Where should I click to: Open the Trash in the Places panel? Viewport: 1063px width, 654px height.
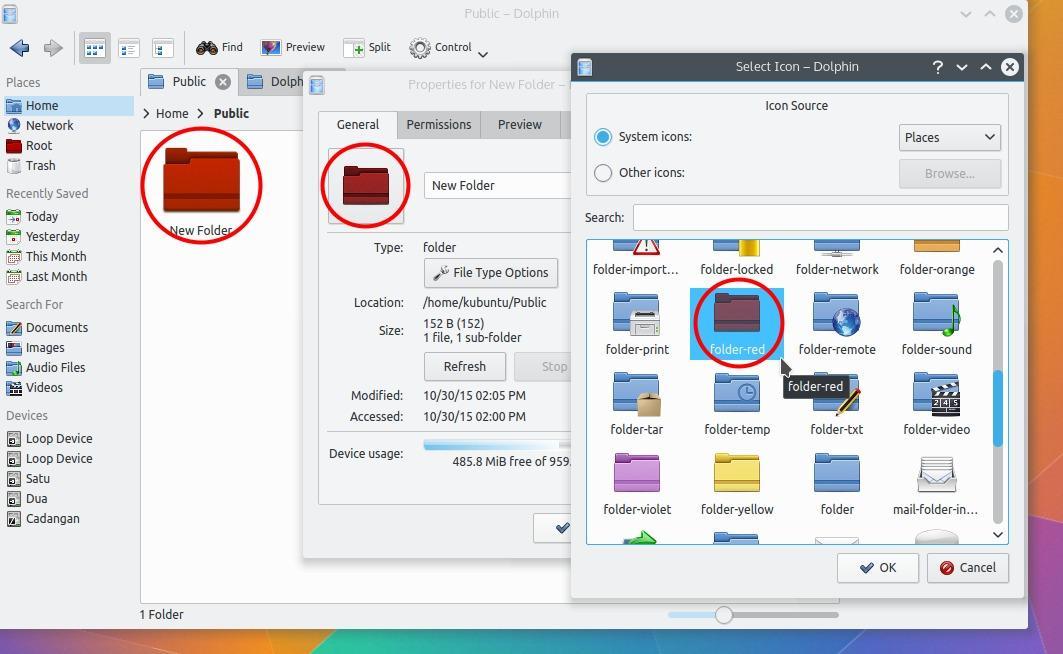42,165
